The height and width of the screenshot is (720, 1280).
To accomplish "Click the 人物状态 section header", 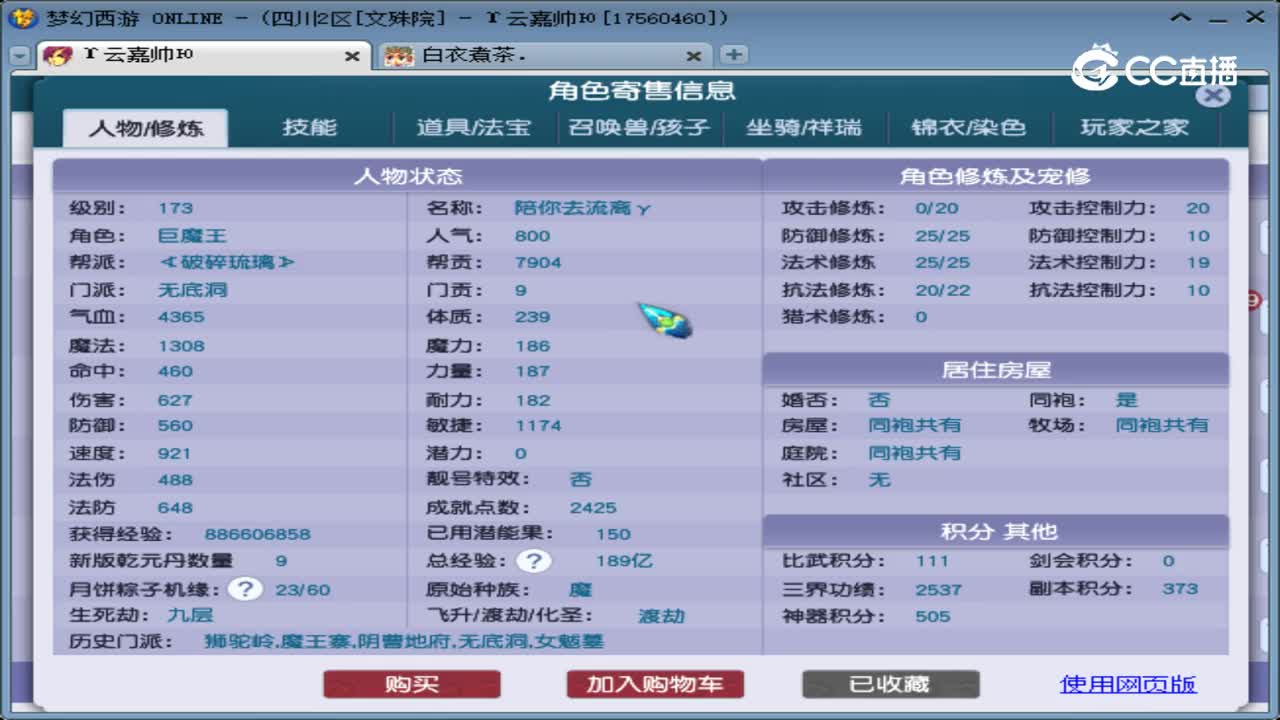I will (408, 176).
